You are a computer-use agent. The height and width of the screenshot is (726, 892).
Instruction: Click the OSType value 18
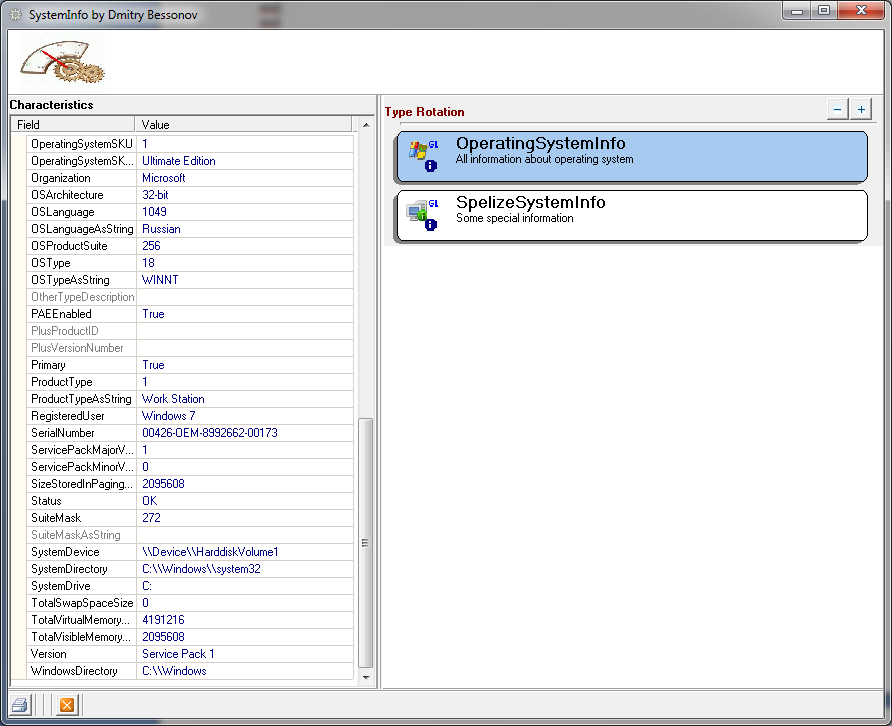pyautogui.click(x=148, y=263)
